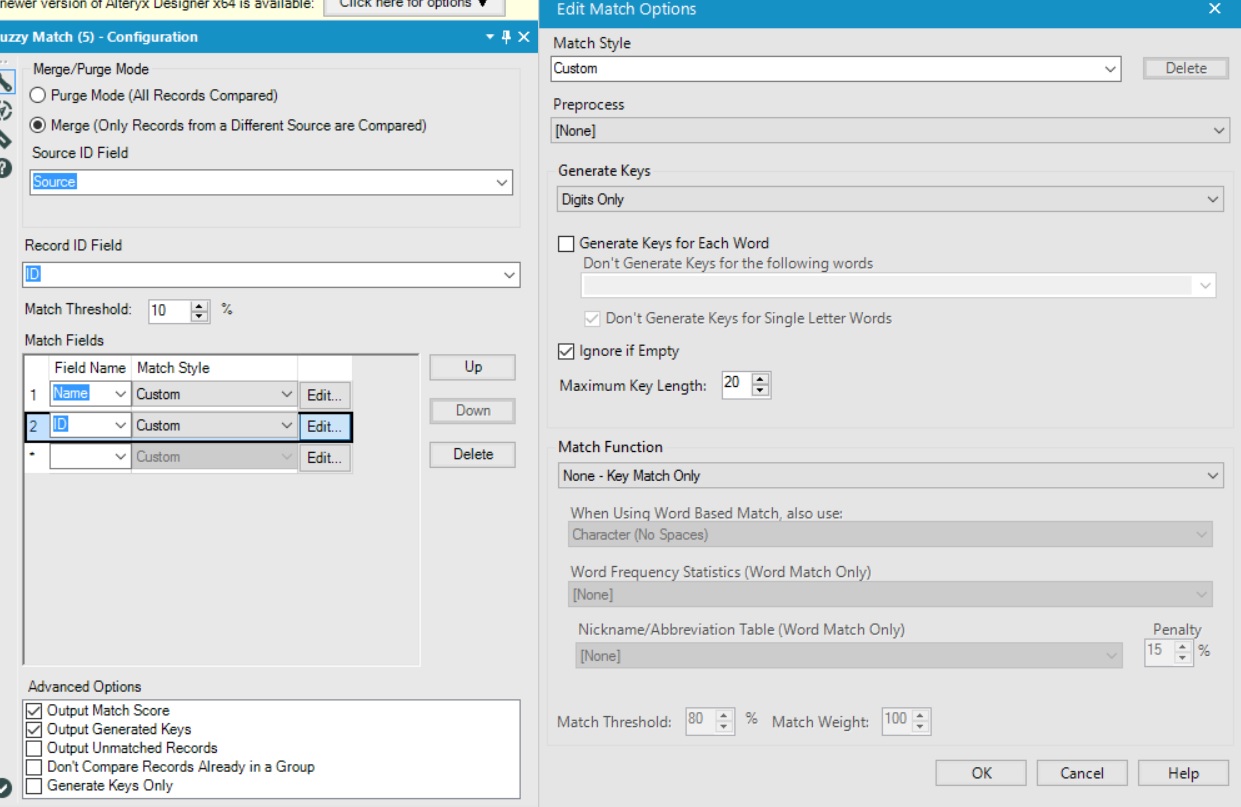Click the green checkmark icon at bottom left
The image size is (1241, 807).
pos(5,788)
